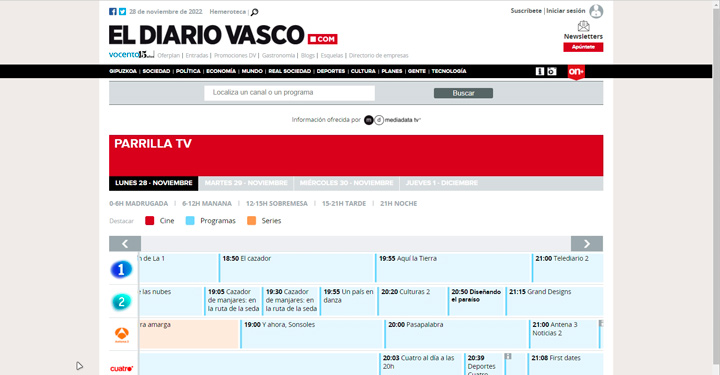The image size is (720, 375).
Task: Open 21:00 Telediario 2 program
Action: 568,268
